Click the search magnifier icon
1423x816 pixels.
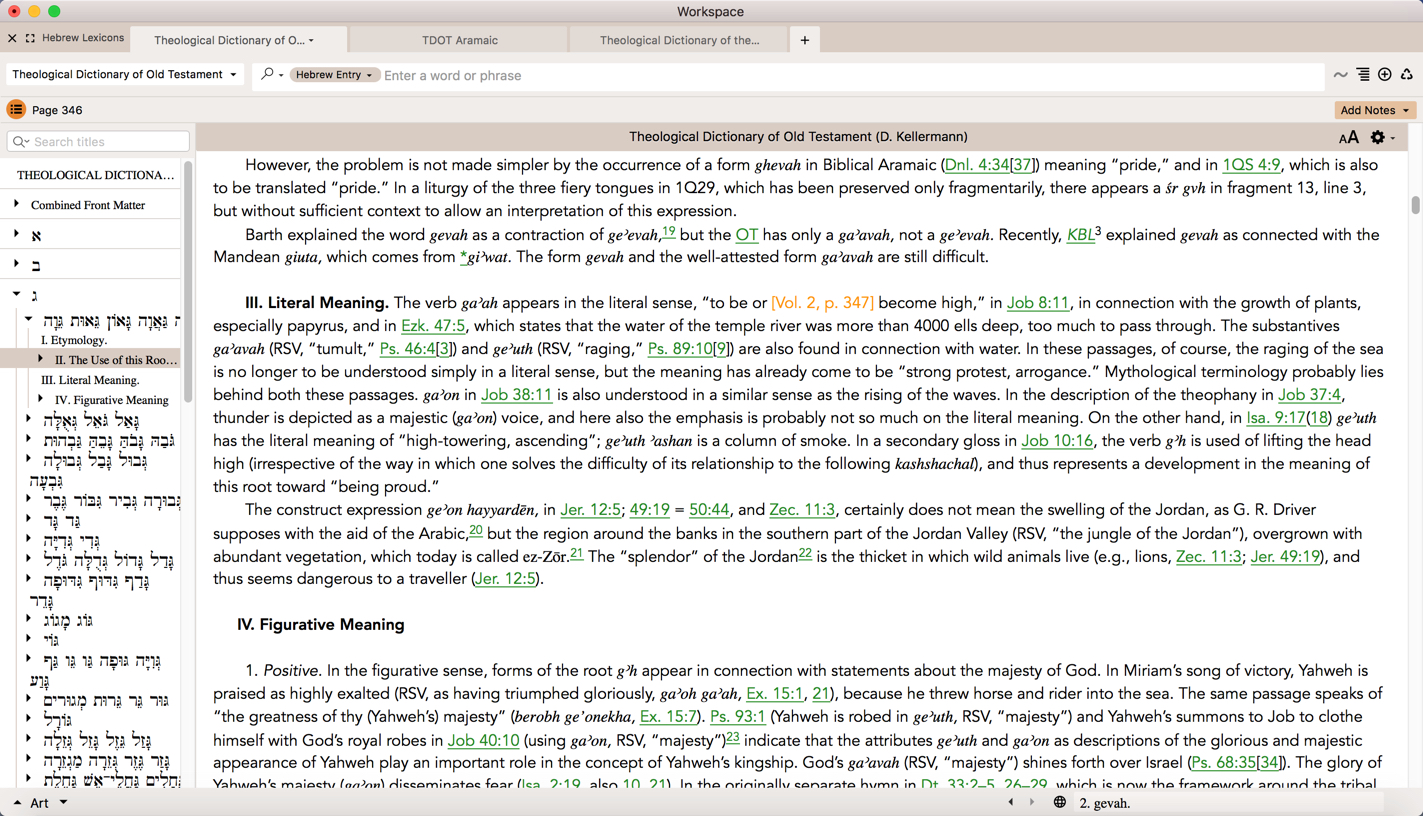click(x=267, y=75)
